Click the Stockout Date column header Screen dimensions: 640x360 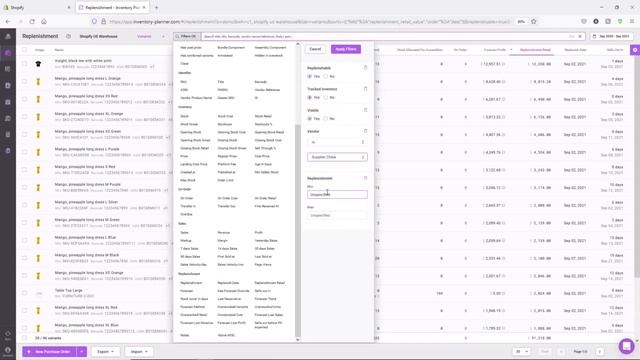point(575,50)
